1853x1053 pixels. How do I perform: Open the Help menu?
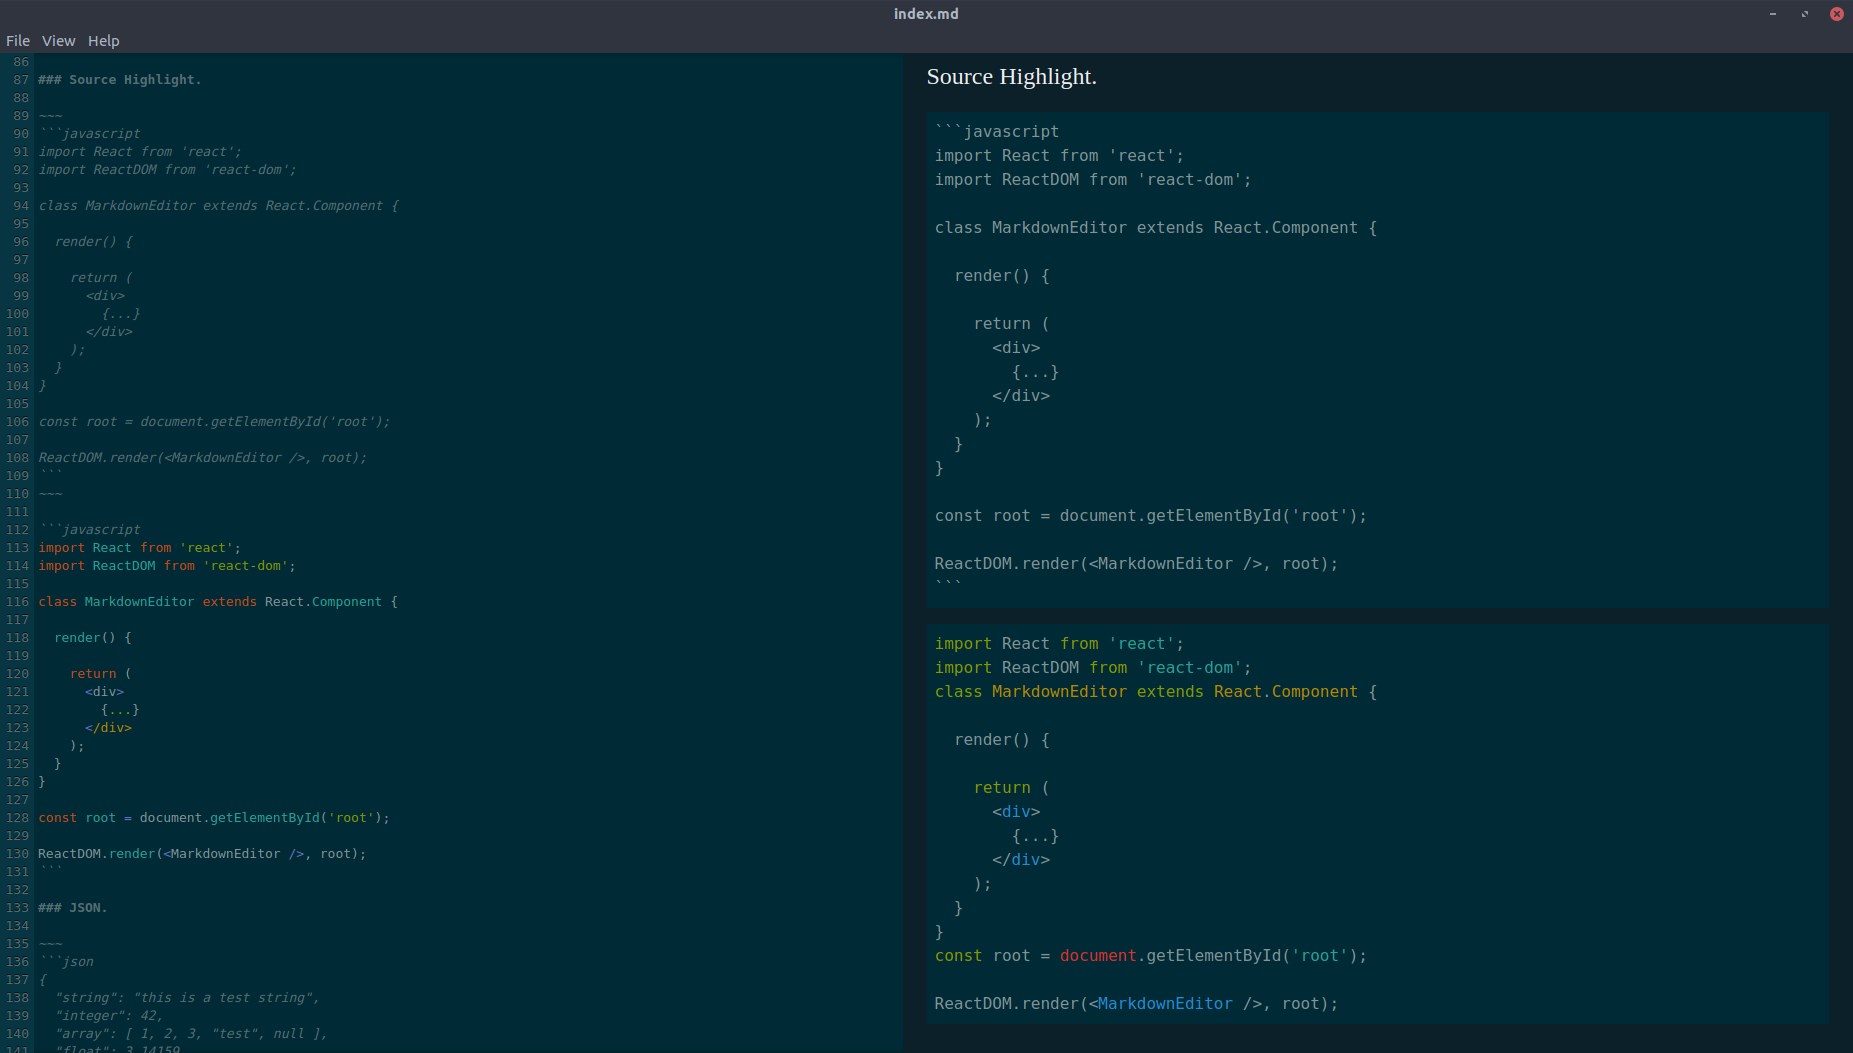pos(103,41)
